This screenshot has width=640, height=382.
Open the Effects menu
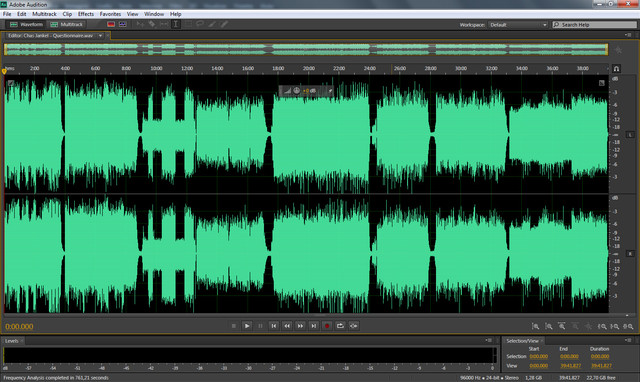[86, 14]
